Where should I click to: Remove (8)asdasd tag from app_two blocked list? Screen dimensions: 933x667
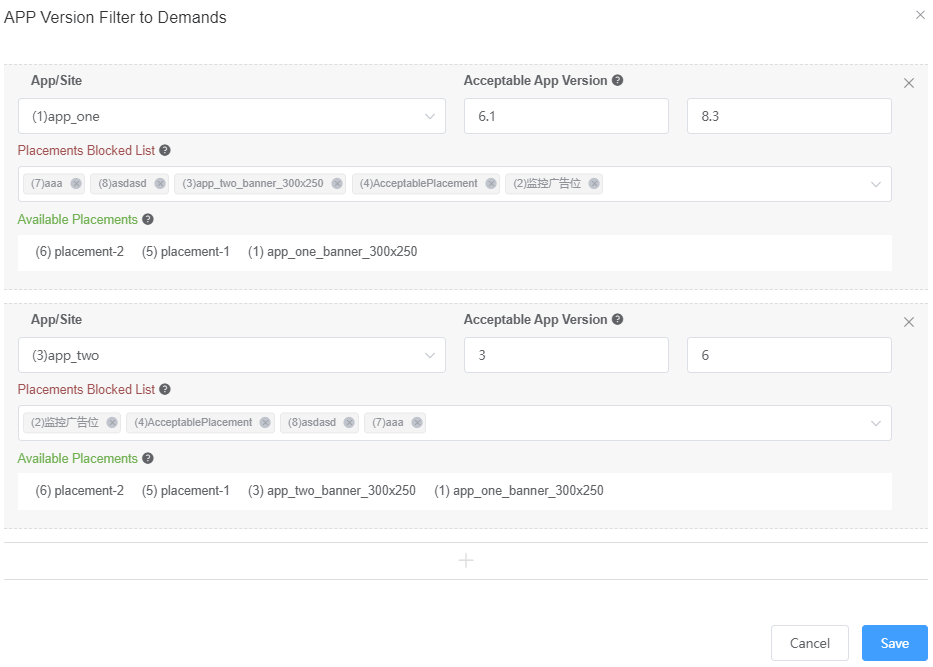click(x=349, y=422)
